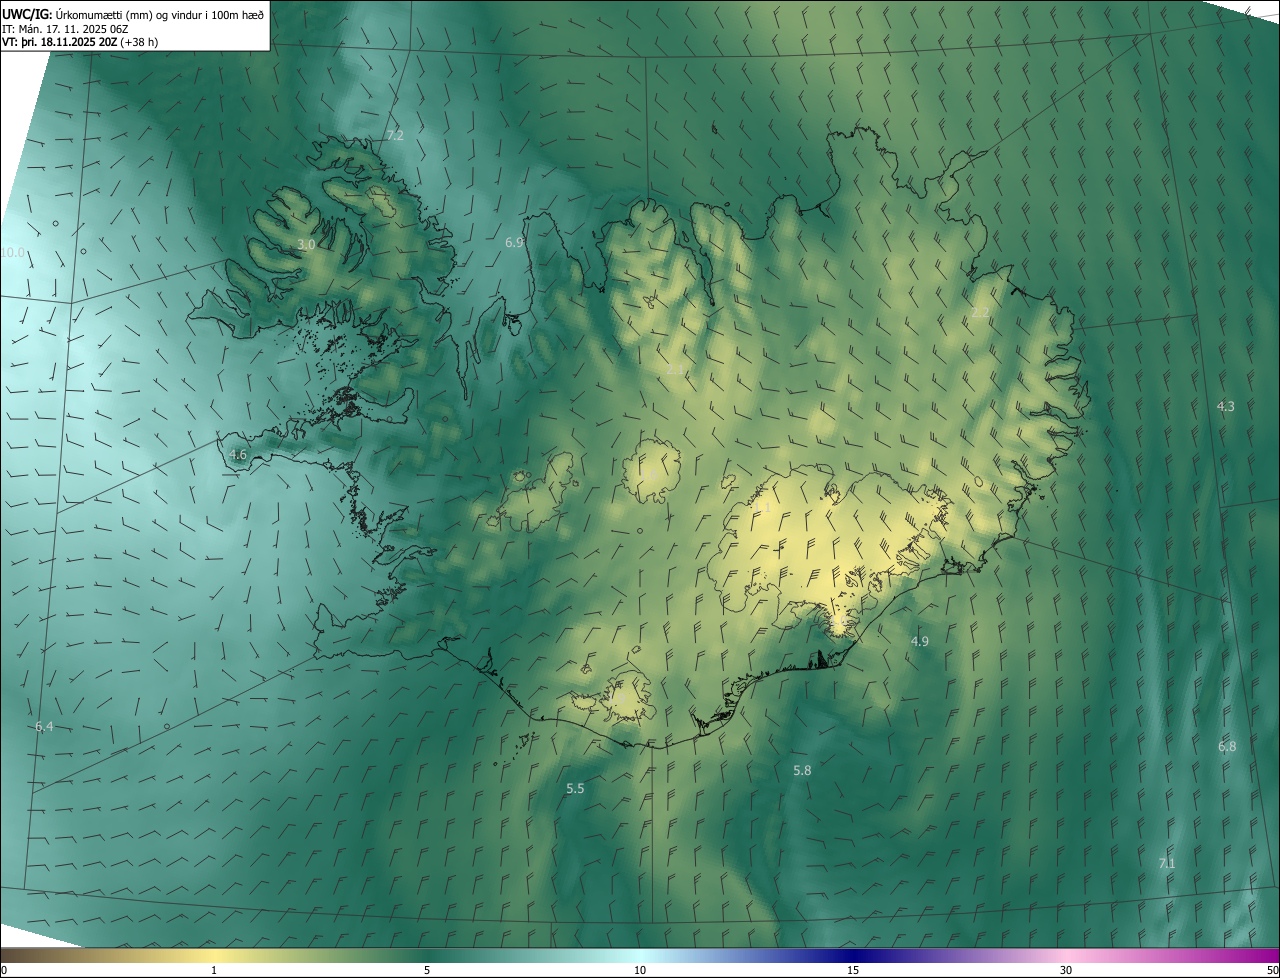Click the map value 4.3 in the east
This screenshot has width=1280, height=978.
(1225, 406)
